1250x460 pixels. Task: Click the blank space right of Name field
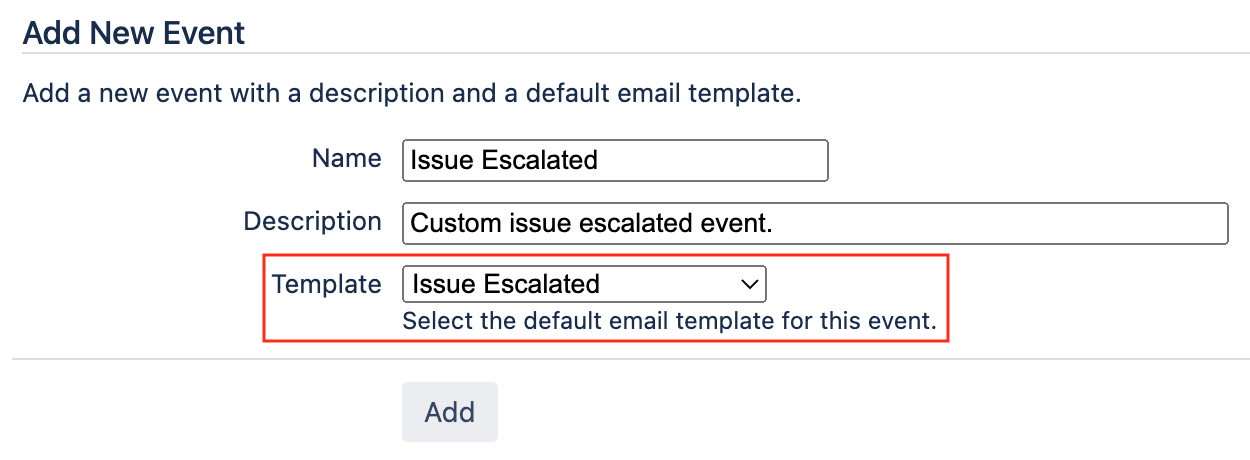pos(1030,160)
